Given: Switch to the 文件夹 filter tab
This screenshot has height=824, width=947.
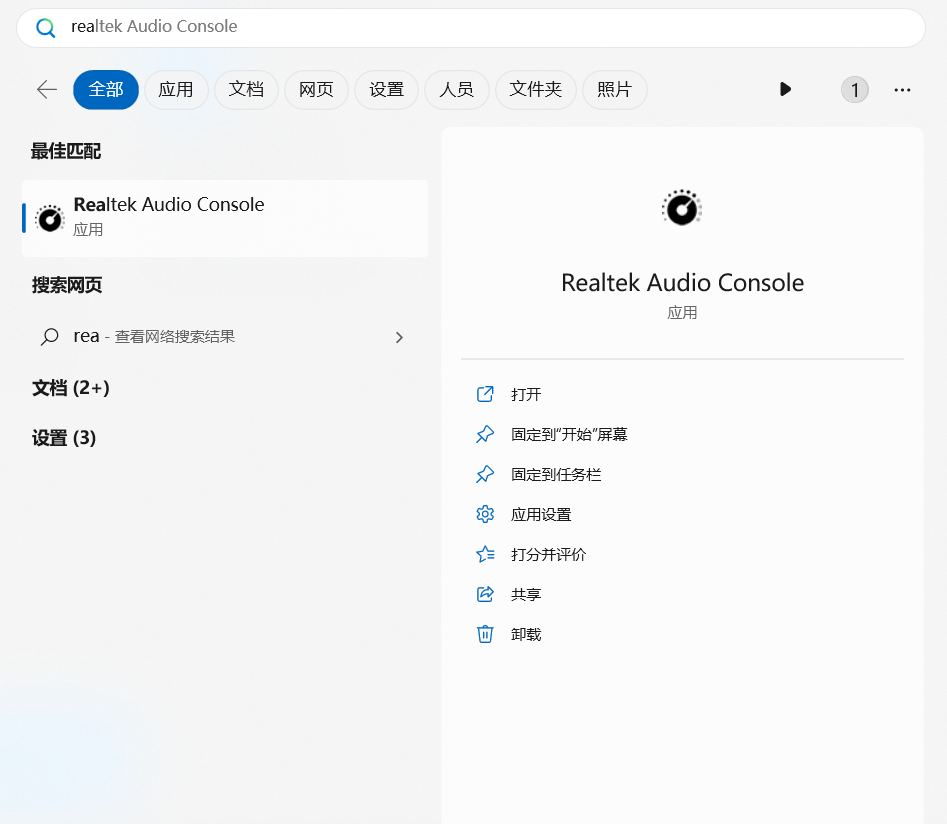Looking at the screenshot, I should click(x=536, y=90).
